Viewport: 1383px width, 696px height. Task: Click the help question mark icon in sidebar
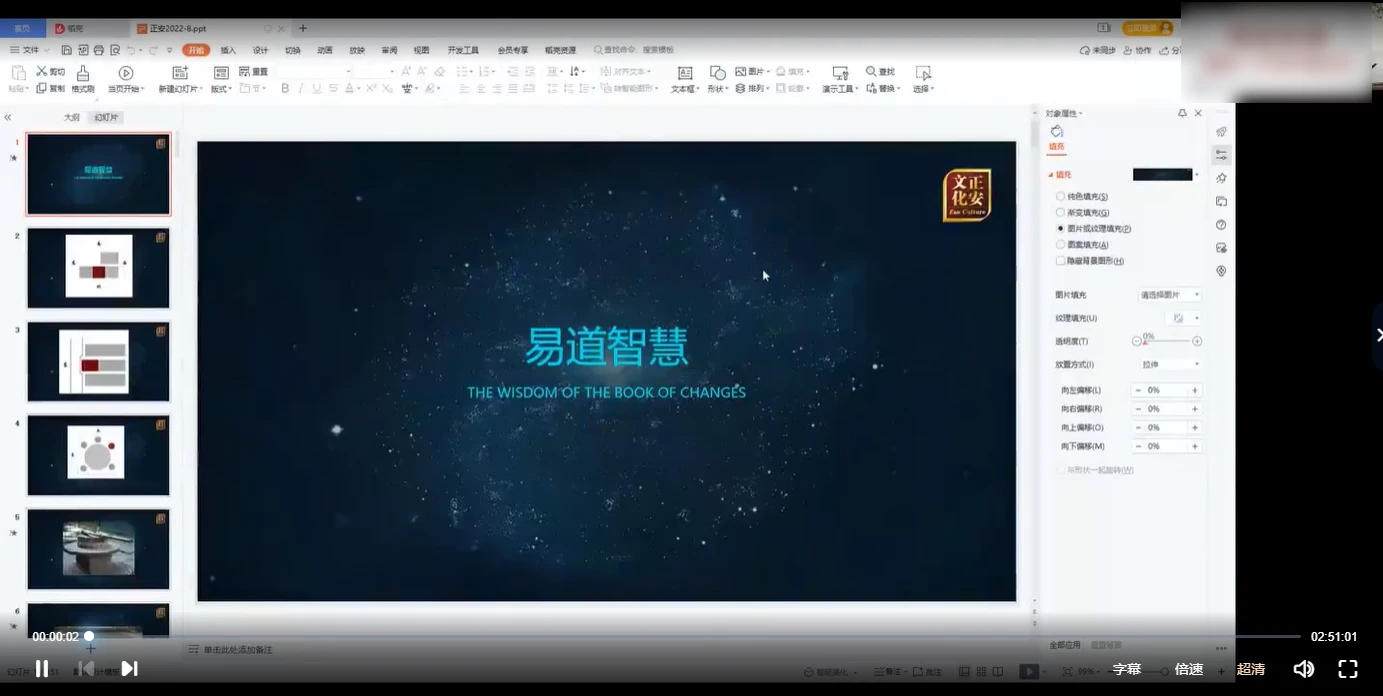(x=1221, y=225)
